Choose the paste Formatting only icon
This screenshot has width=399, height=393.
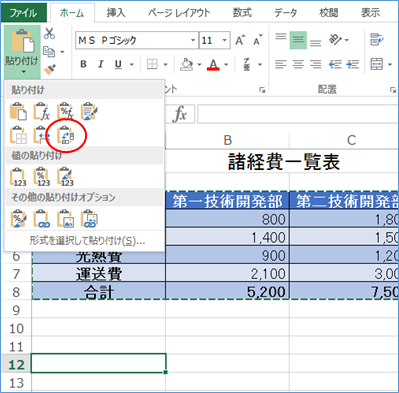[18, 219]
